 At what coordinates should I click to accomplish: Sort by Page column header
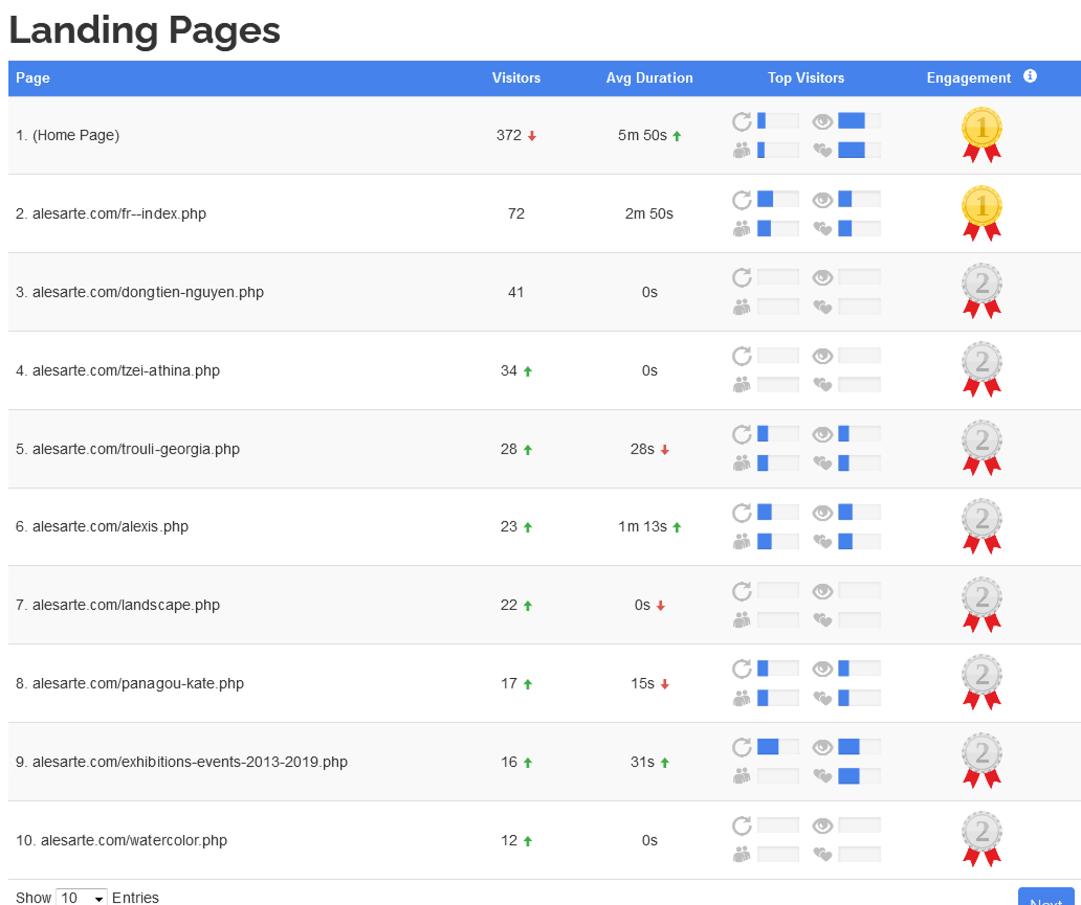(x=32, y=77)
